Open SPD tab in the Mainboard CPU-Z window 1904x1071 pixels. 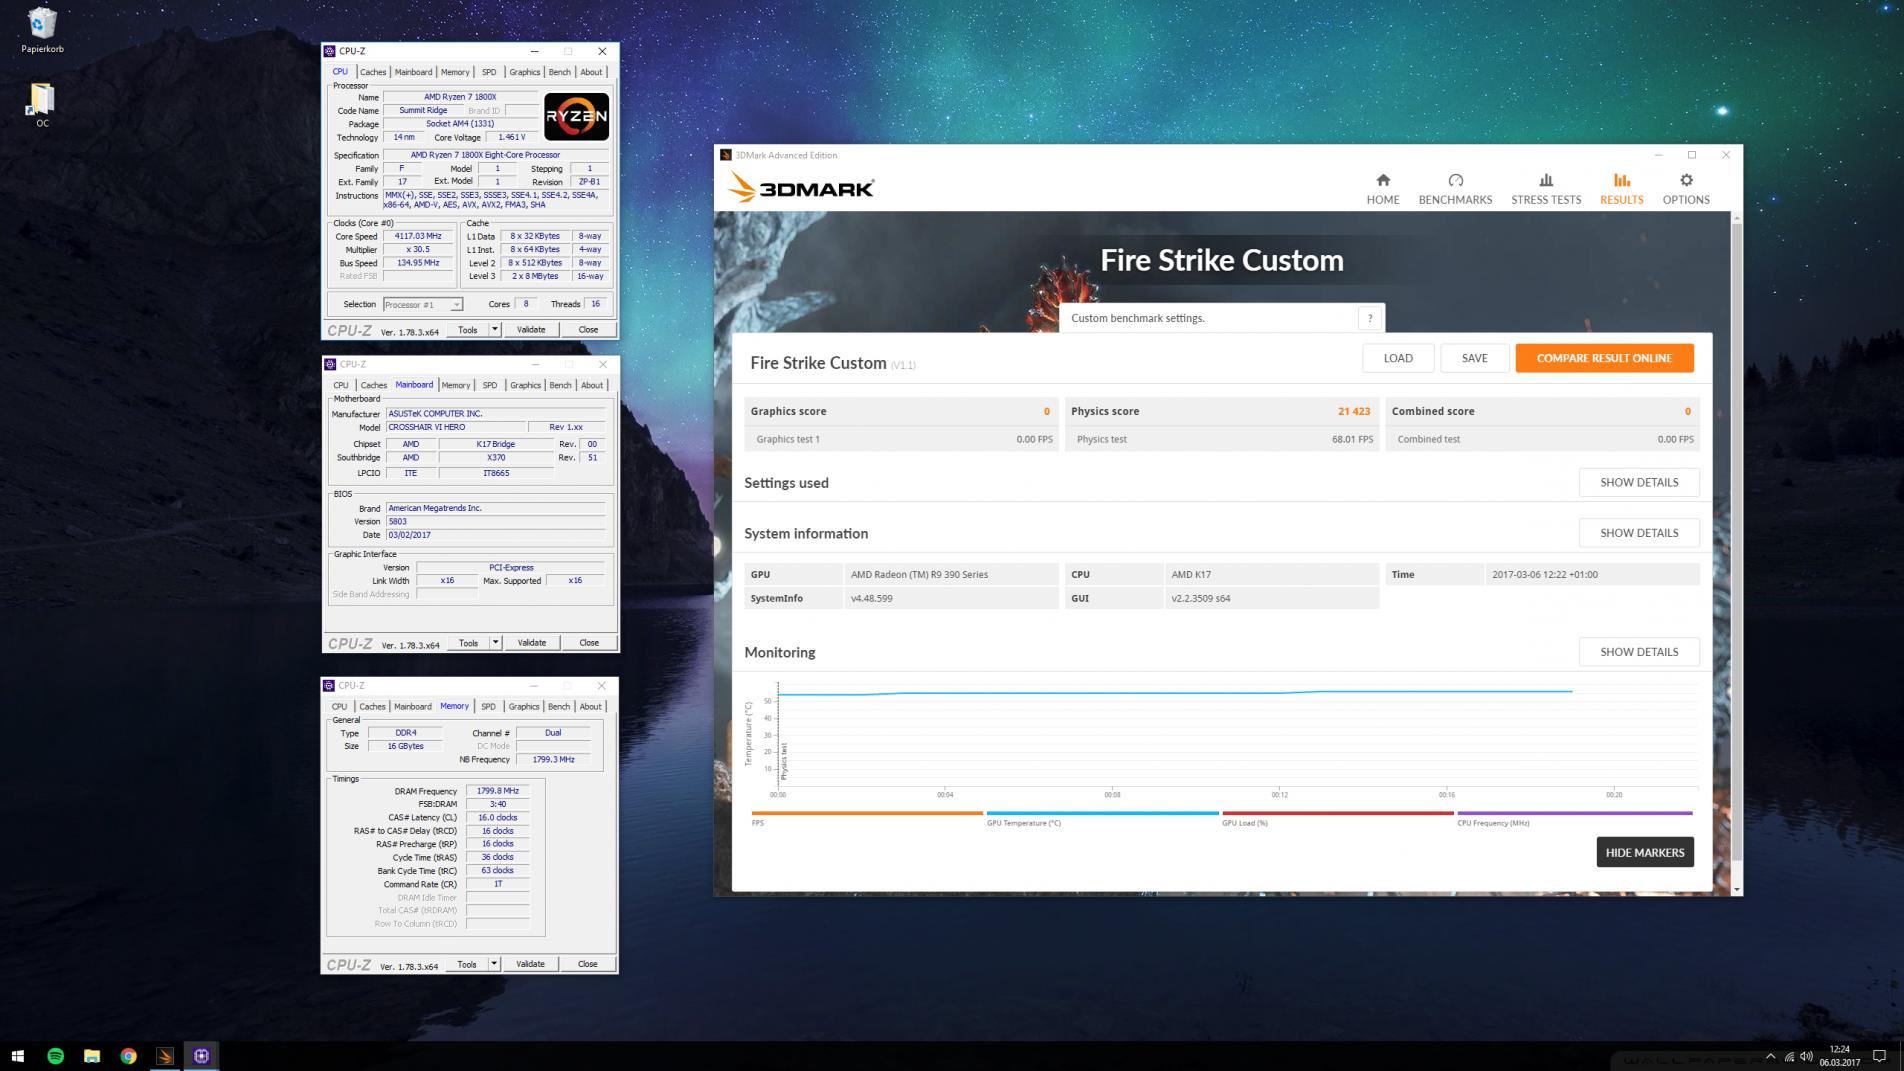tap(489, 385)
